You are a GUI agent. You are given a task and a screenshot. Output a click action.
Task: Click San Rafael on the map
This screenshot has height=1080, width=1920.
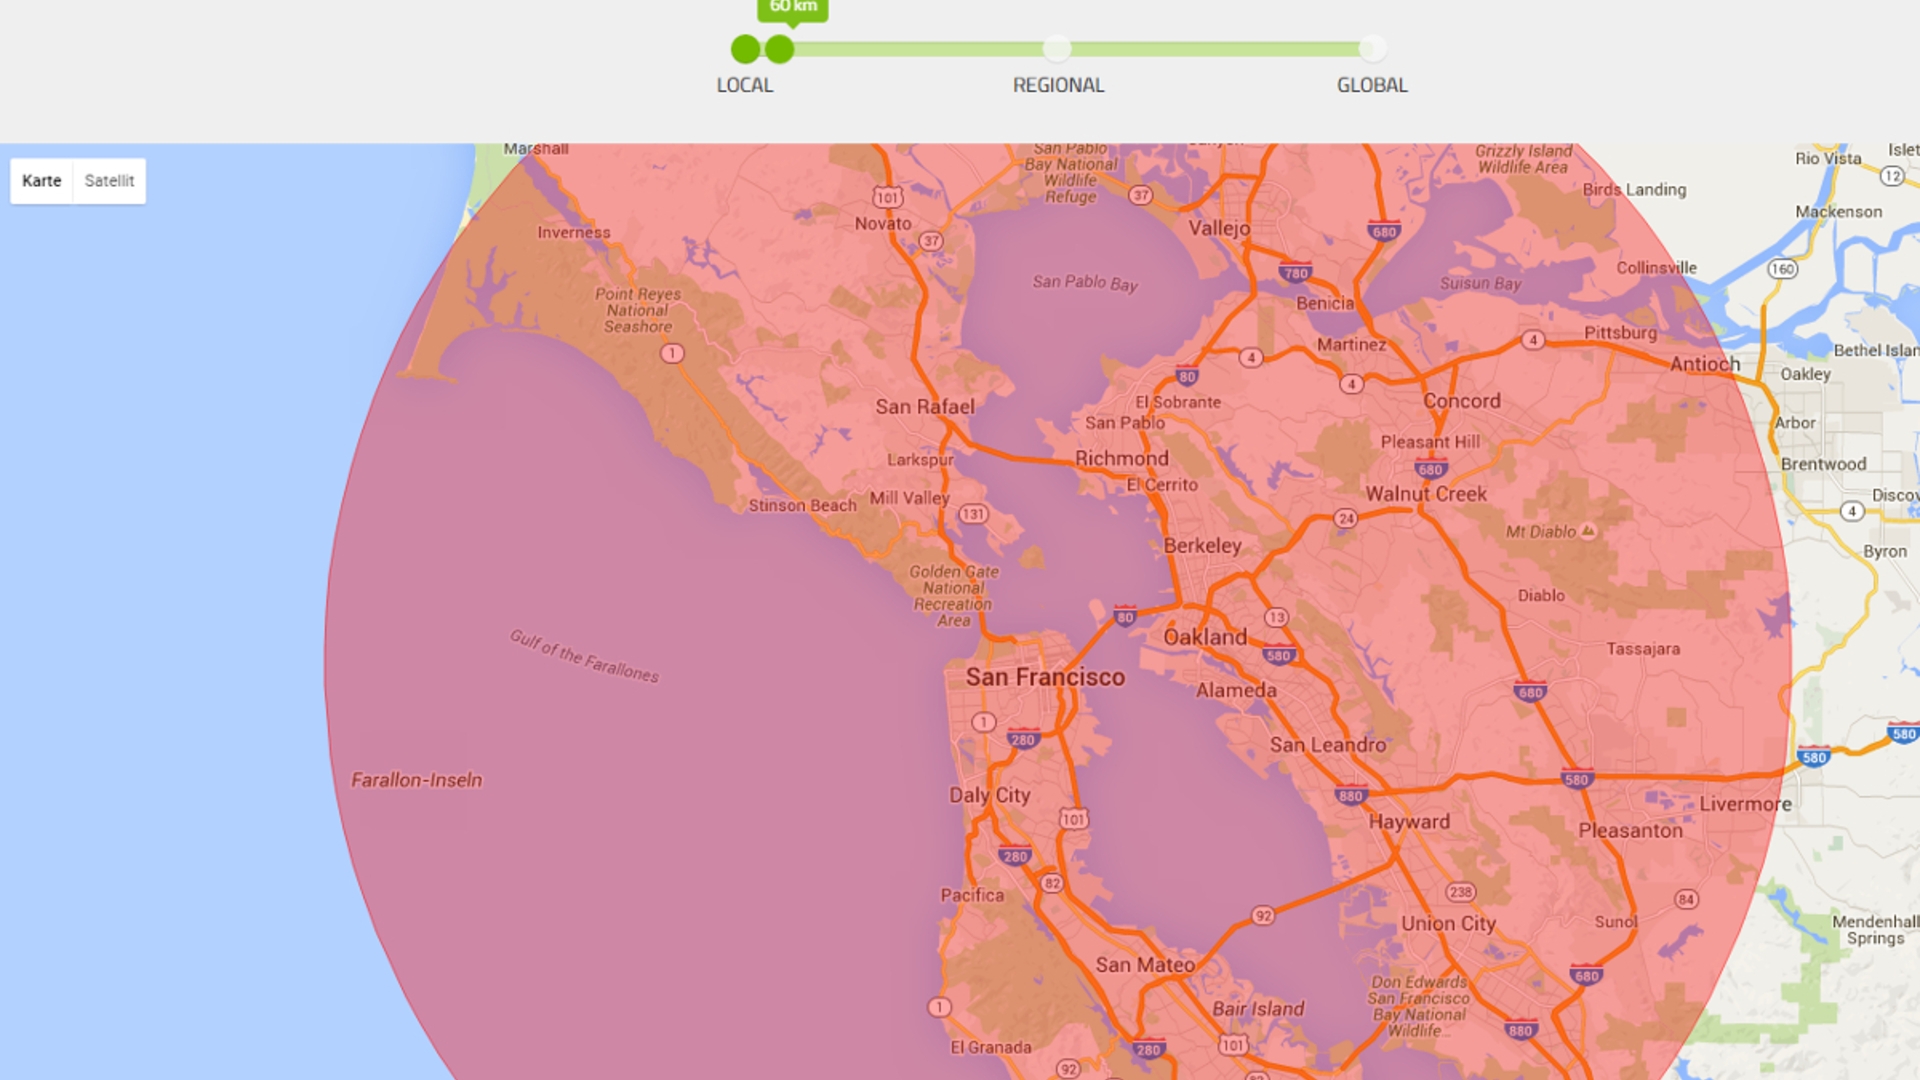click(925, 407)
